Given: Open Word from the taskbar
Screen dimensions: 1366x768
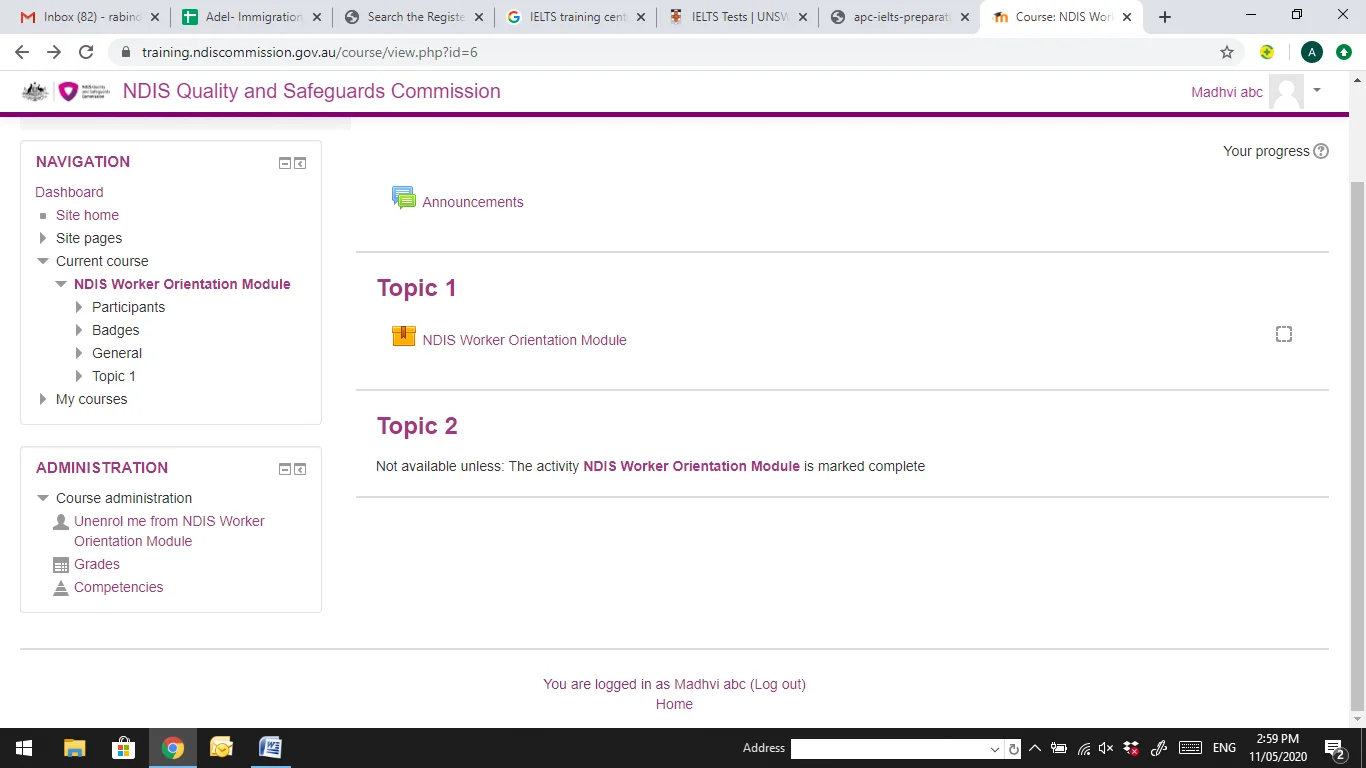Looking at the screenshot, I should (270, 748).
